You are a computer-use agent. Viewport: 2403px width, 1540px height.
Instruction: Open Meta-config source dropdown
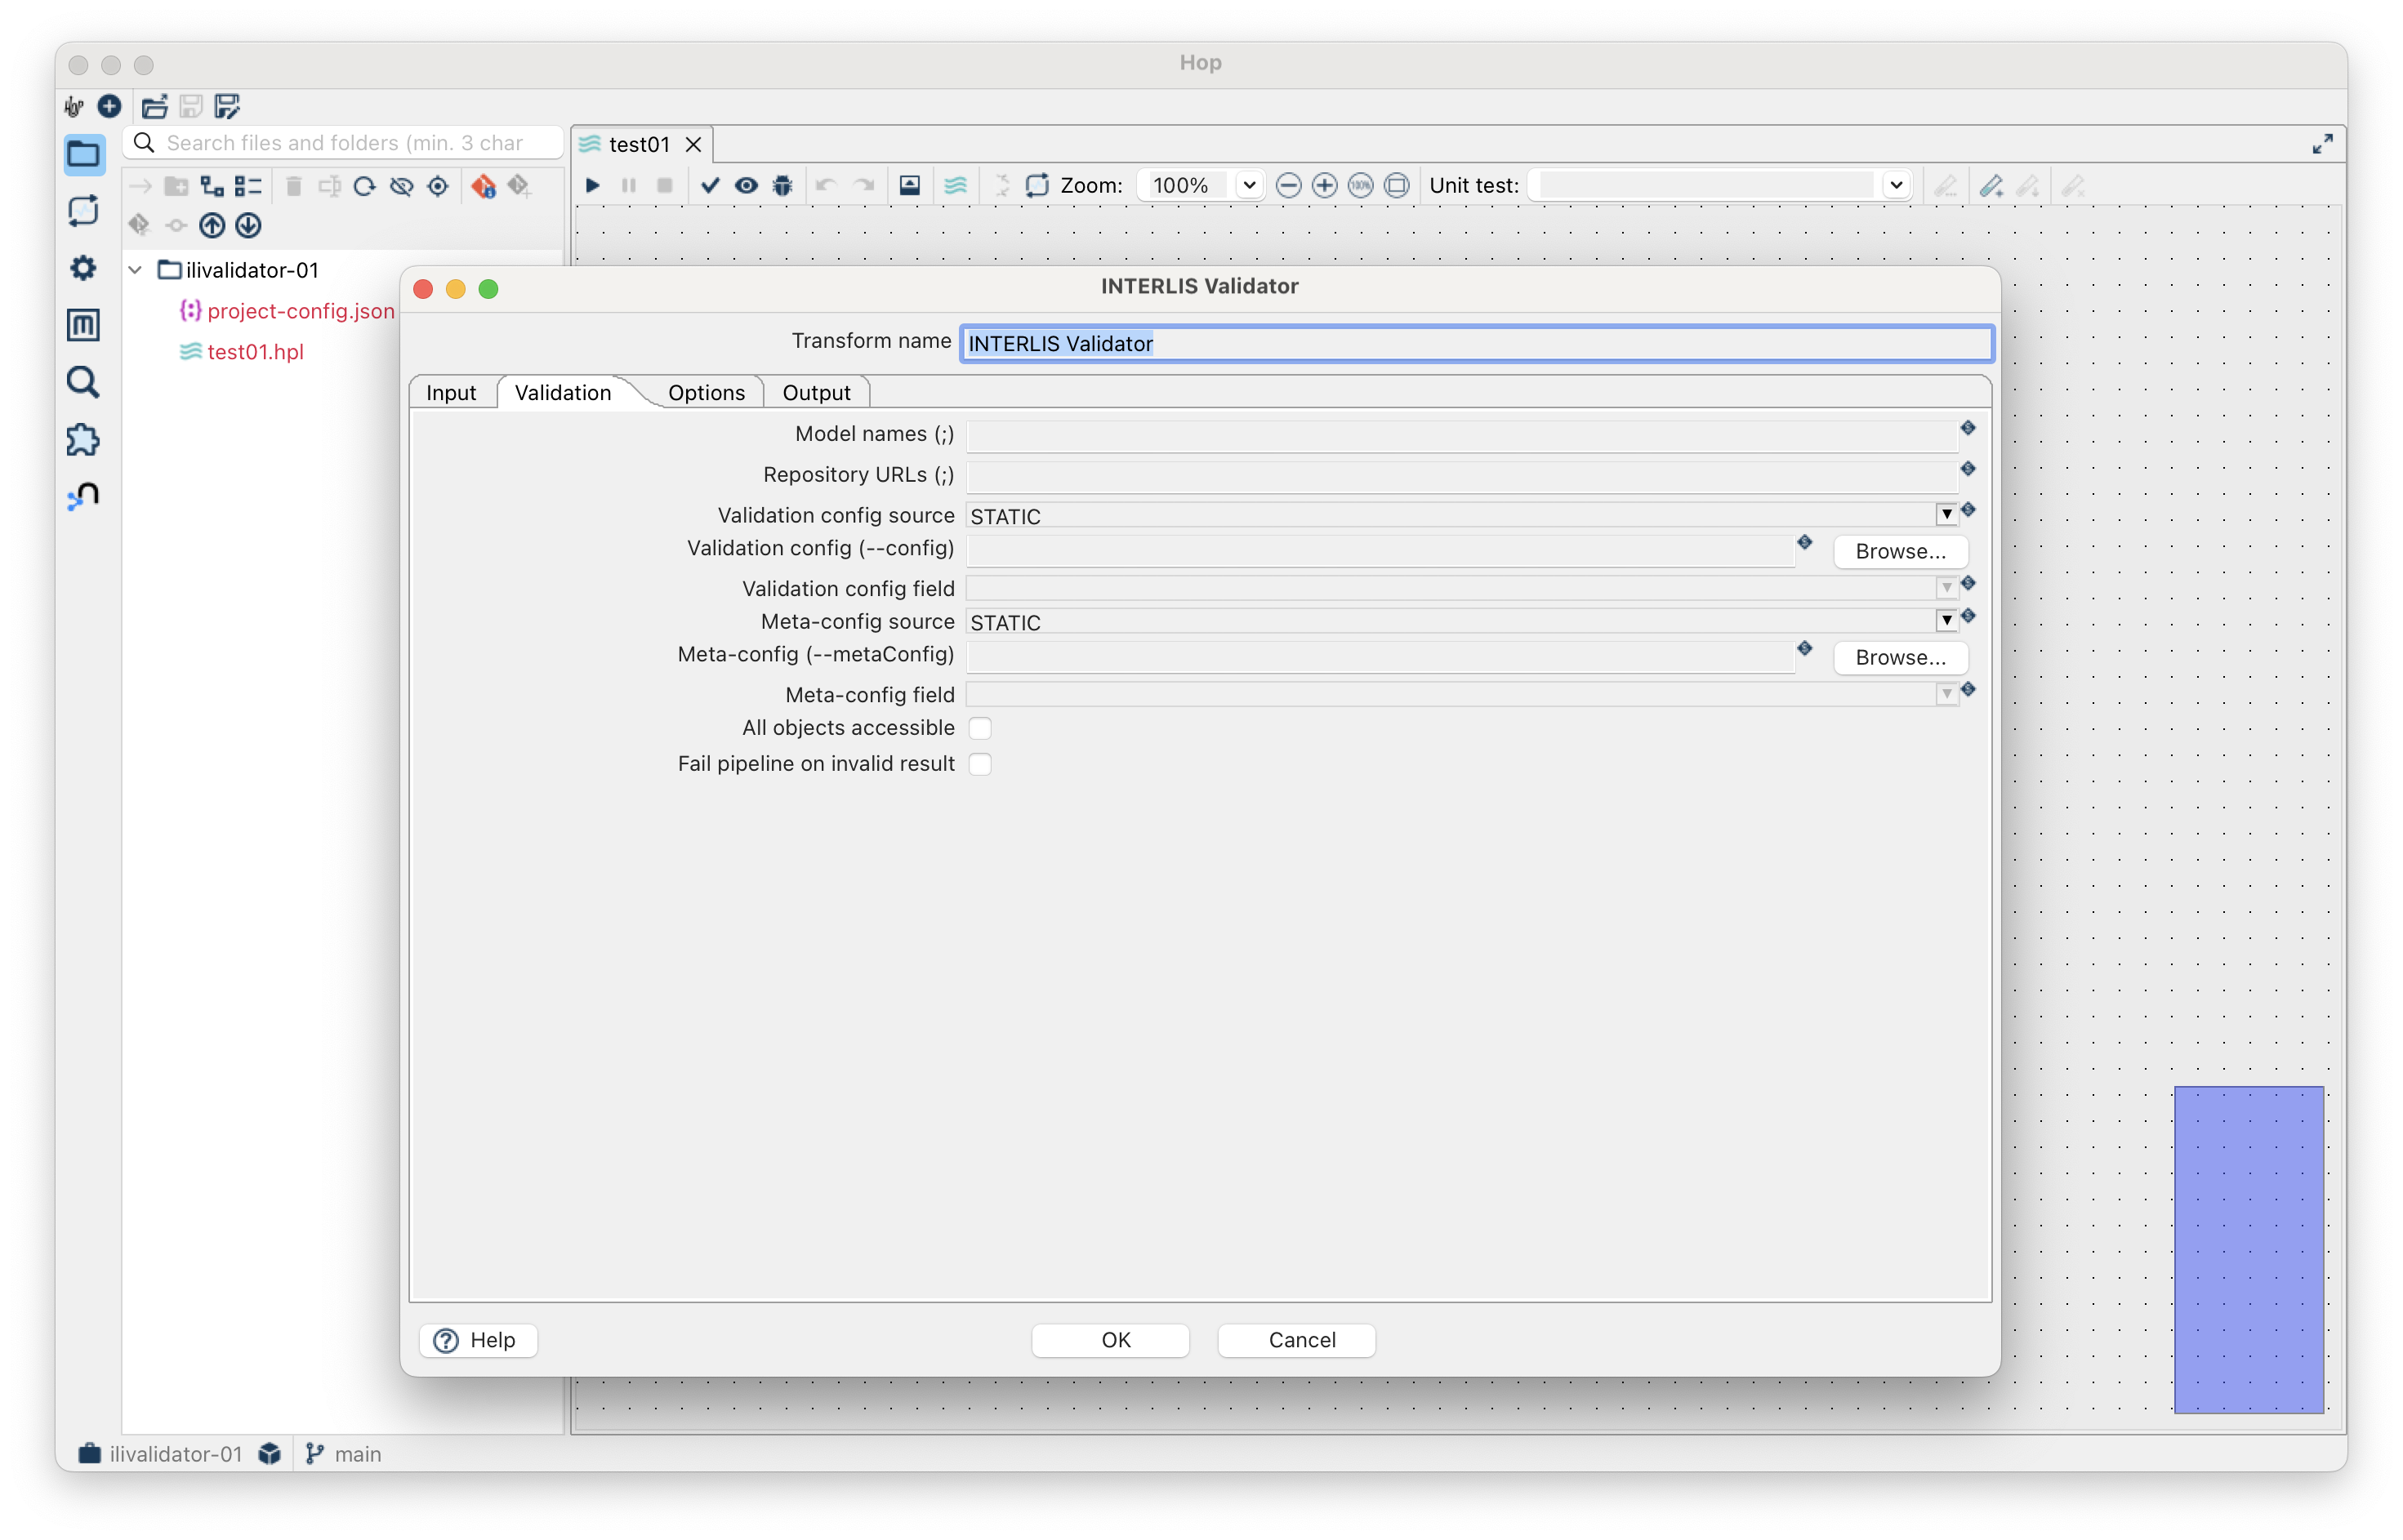click(x=1946, y=621)
